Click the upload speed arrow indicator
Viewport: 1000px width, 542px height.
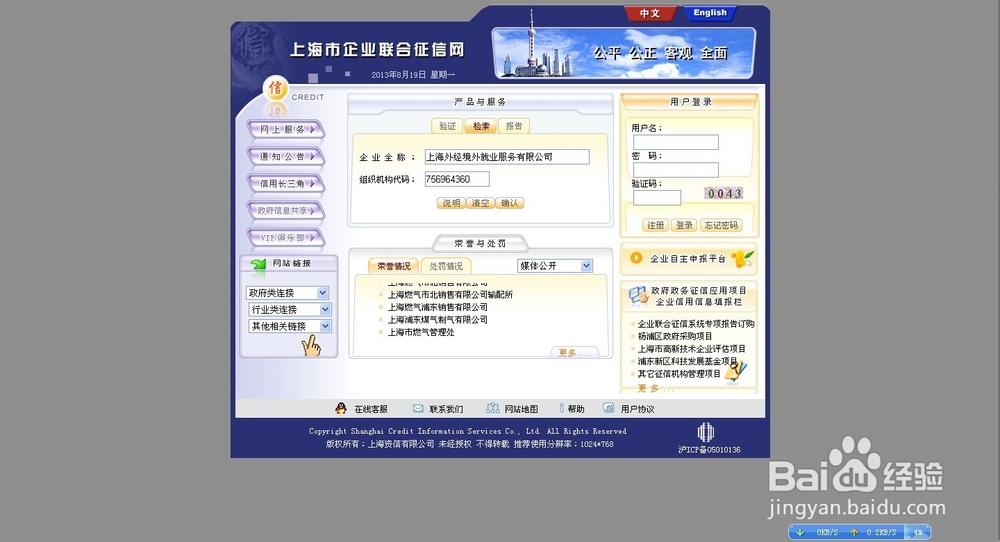(854, 532)
